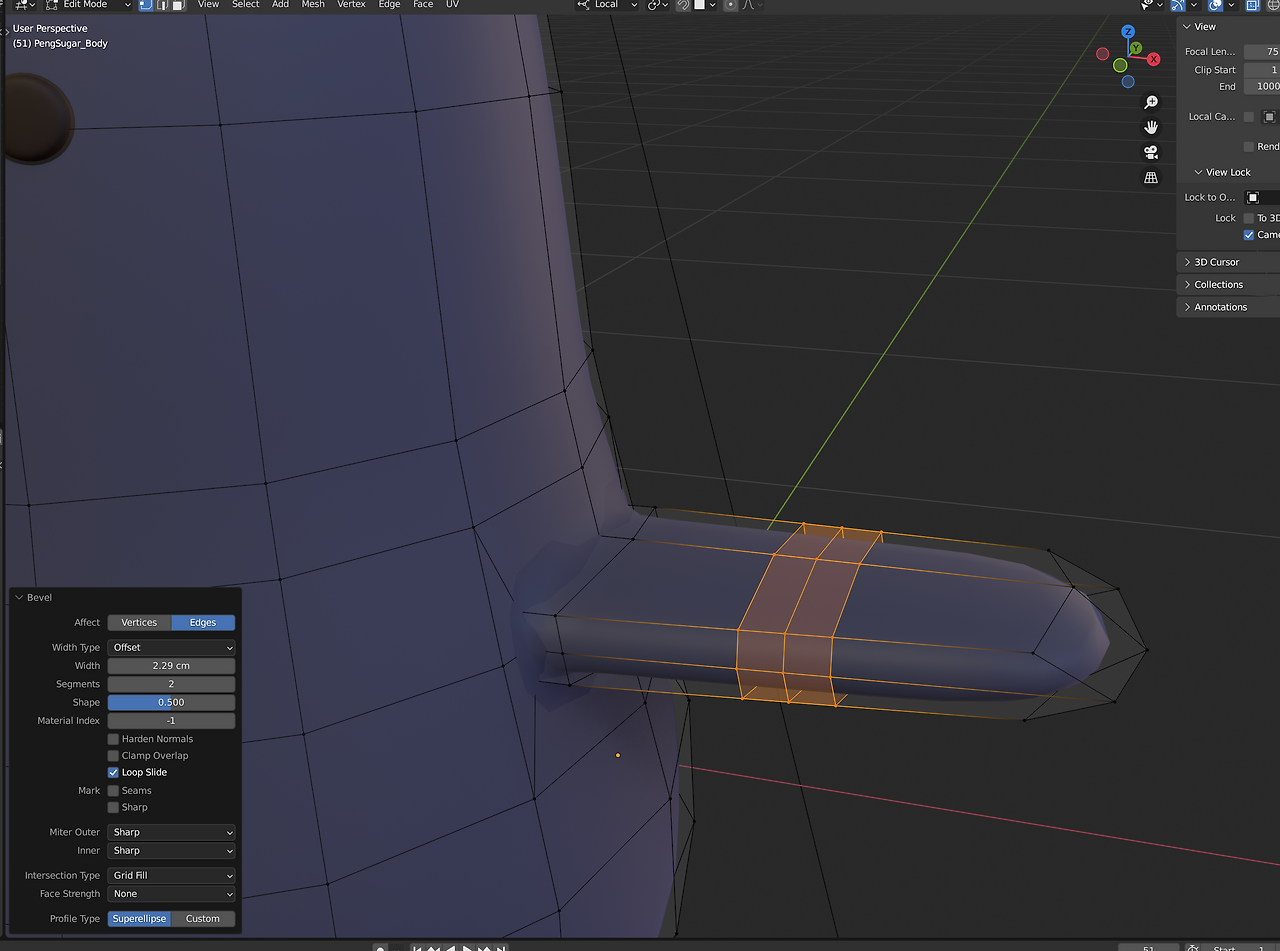Open the Vertex menu

coord(351,5)
